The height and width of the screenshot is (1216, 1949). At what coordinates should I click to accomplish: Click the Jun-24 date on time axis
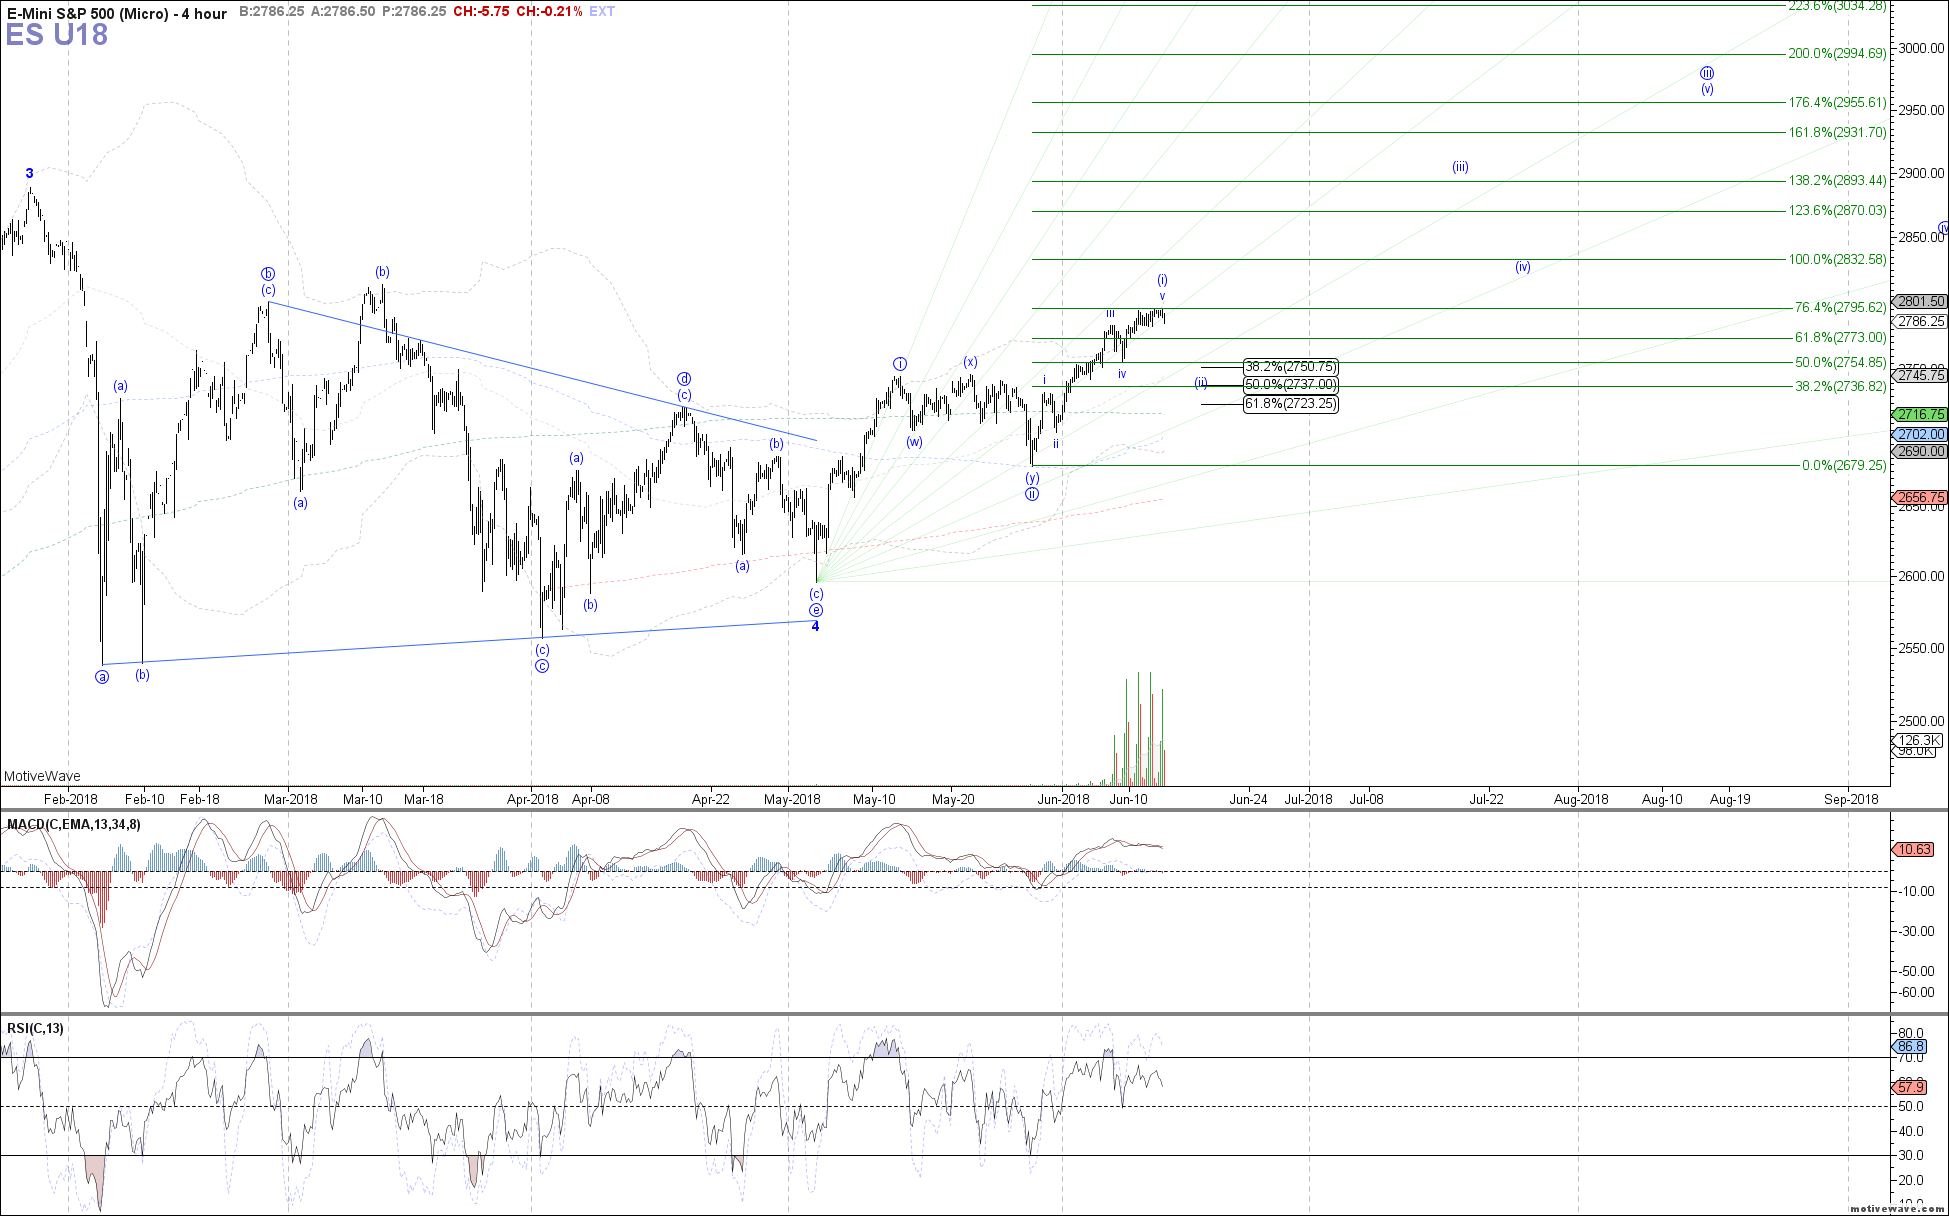(1248, 799)
